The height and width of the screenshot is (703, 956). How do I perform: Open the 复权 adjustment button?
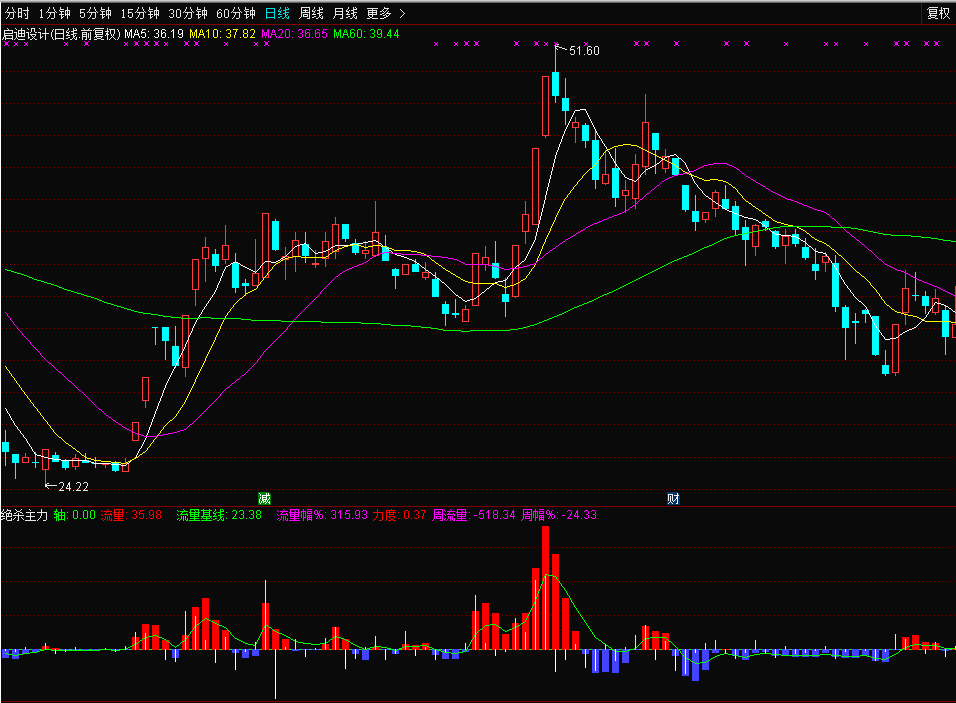coord(938,13)
